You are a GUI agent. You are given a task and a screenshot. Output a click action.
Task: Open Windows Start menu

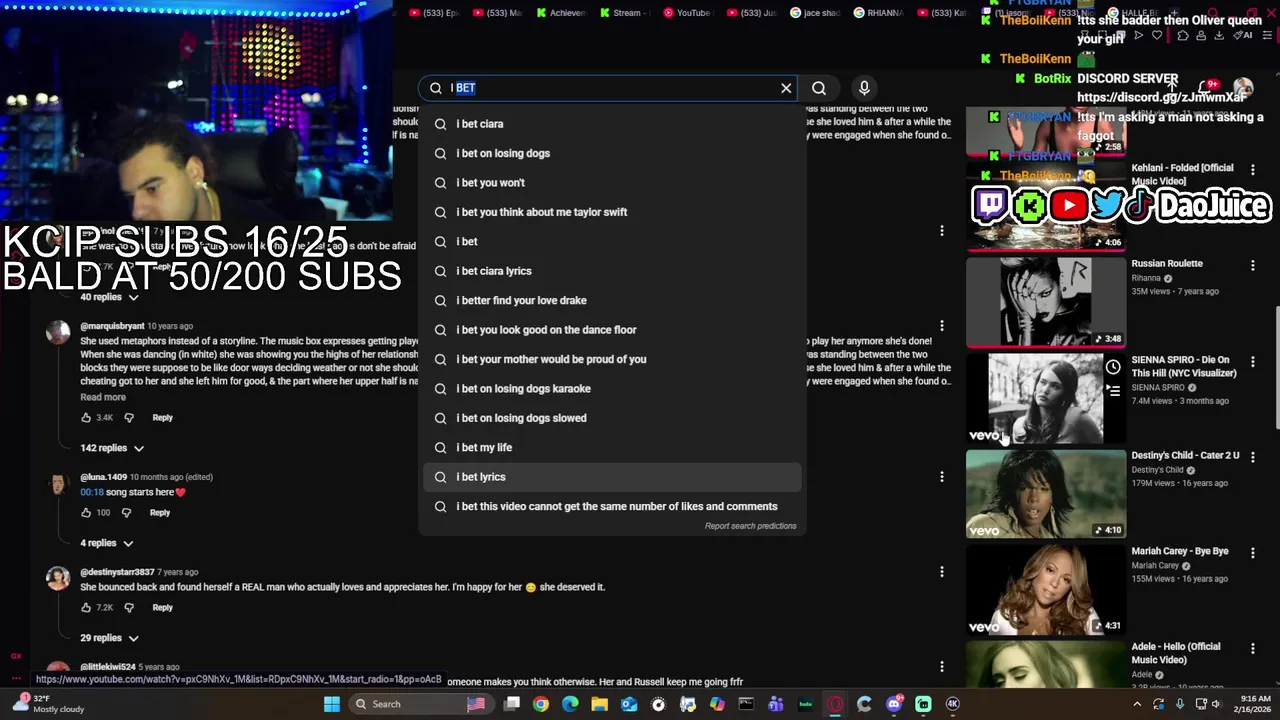pos(332,704)
